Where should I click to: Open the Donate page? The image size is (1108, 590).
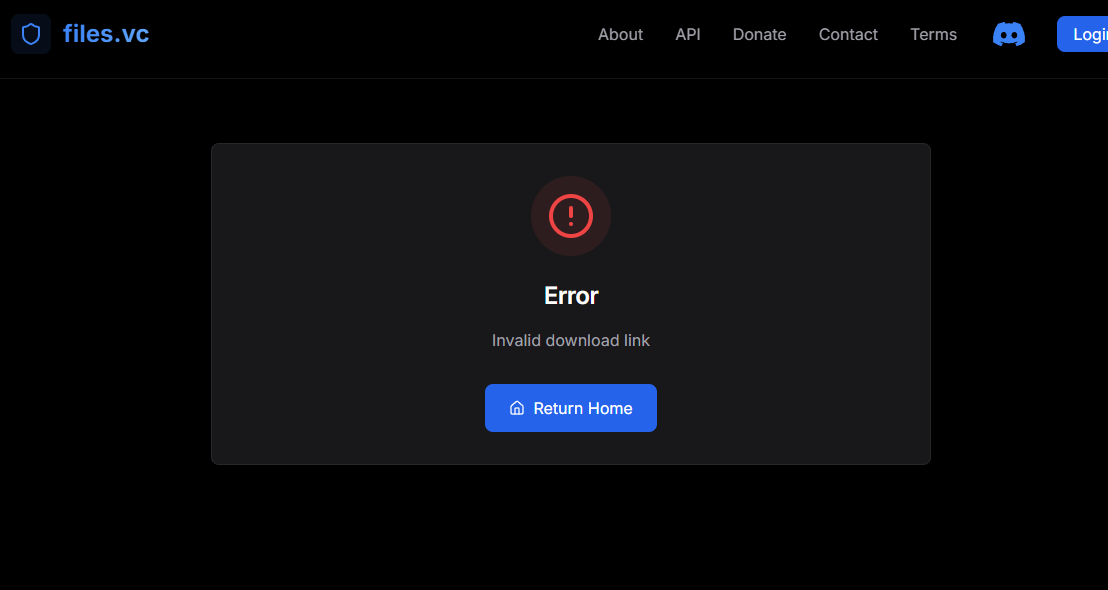click(759, 34)
